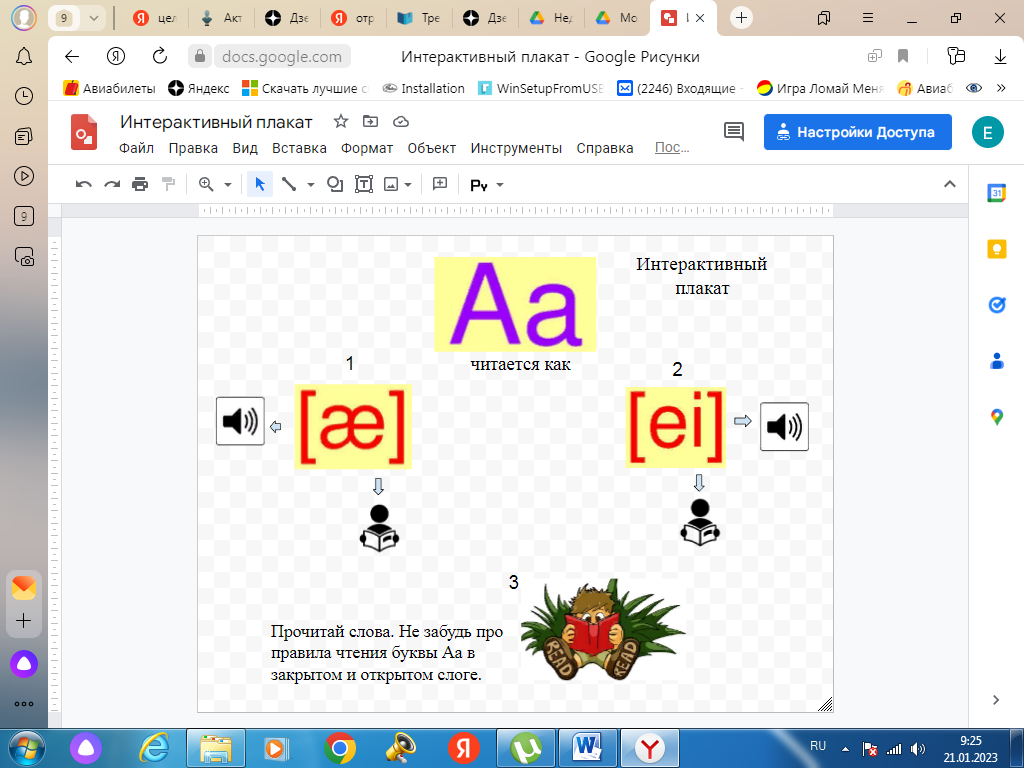Open the comment history icon

pos(734,132)
